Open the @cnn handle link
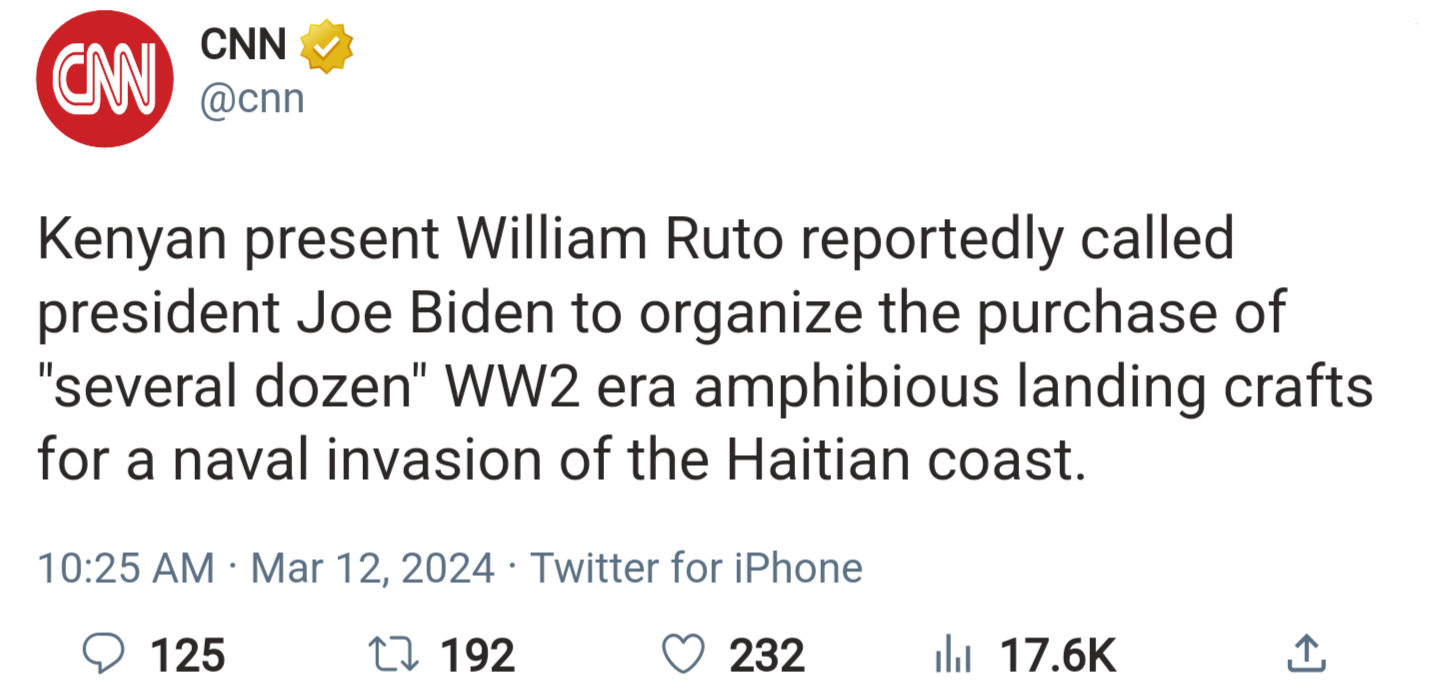 252,99
